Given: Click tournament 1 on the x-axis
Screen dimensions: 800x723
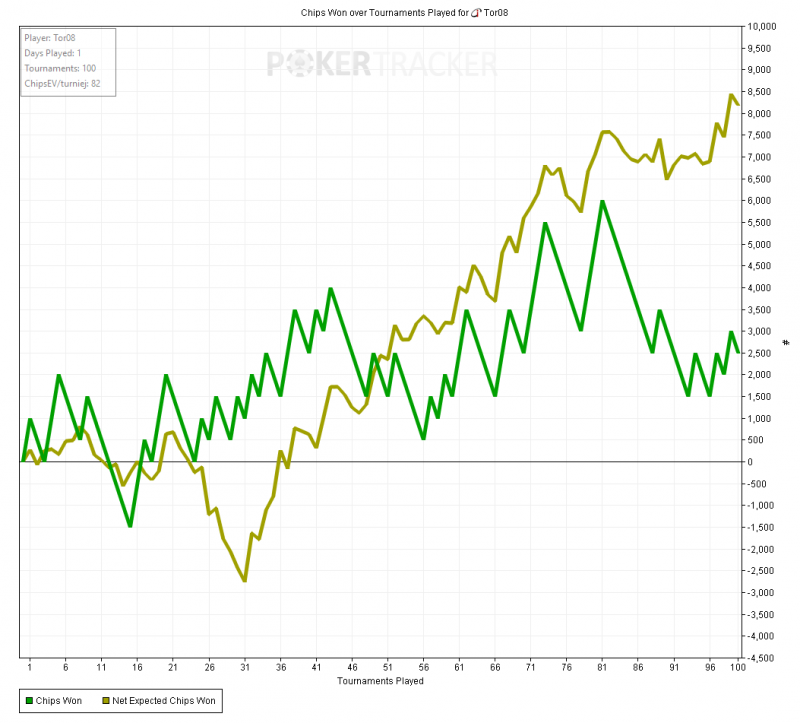Looking at the screenshot, I should click(x=30, y=667).
